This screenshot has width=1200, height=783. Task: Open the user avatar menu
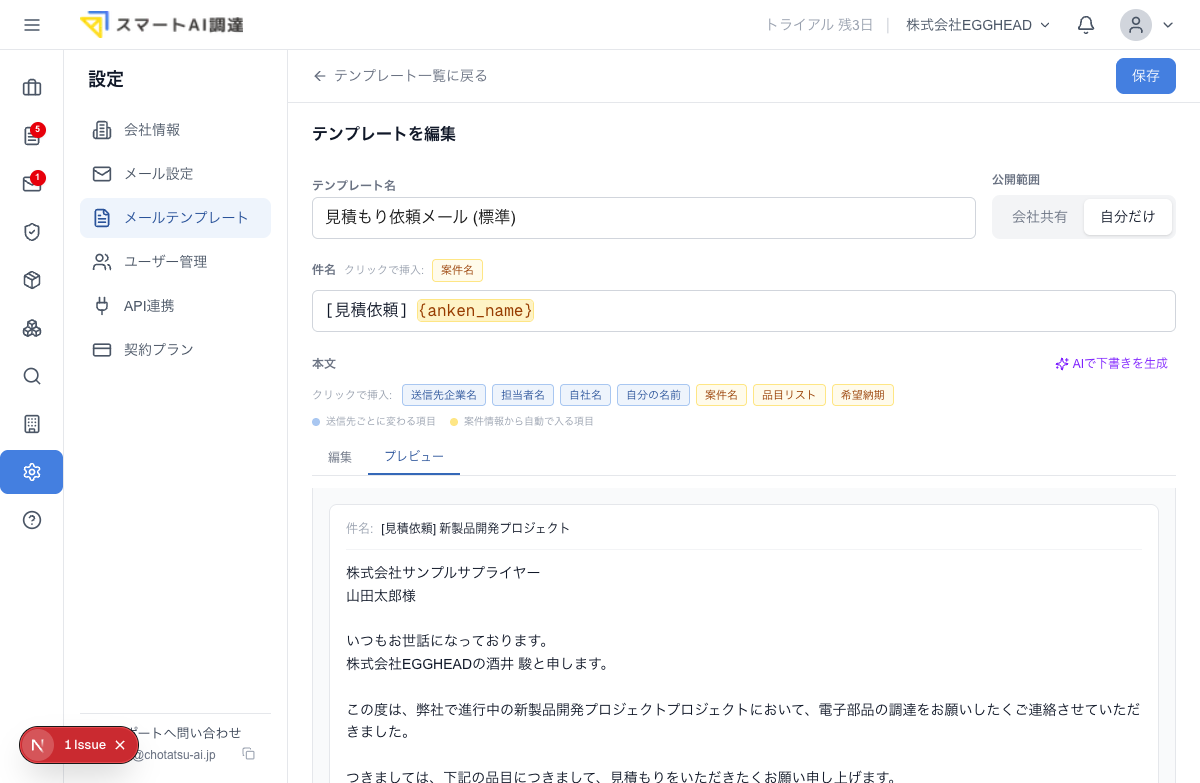1136,25
